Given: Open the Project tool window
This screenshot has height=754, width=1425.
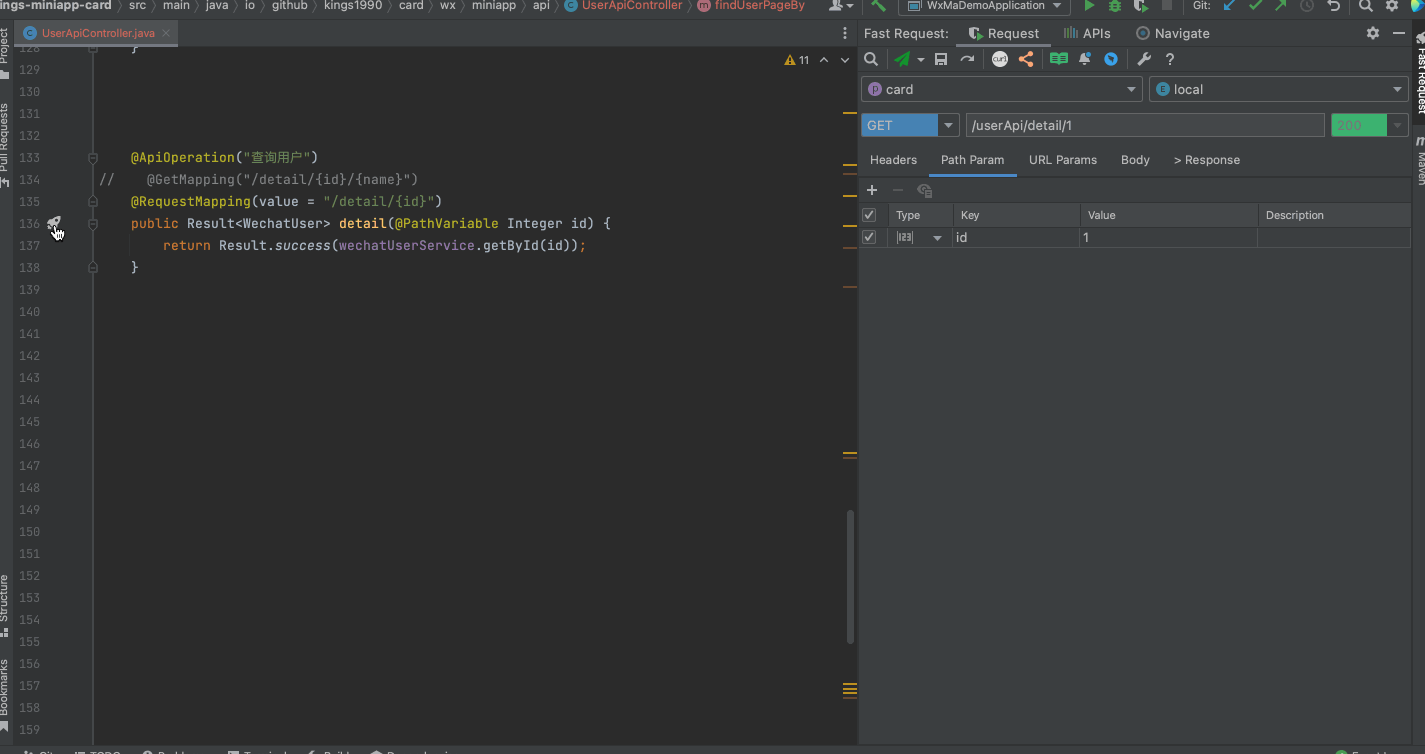Looking at the screenshot, I should 6,54.
